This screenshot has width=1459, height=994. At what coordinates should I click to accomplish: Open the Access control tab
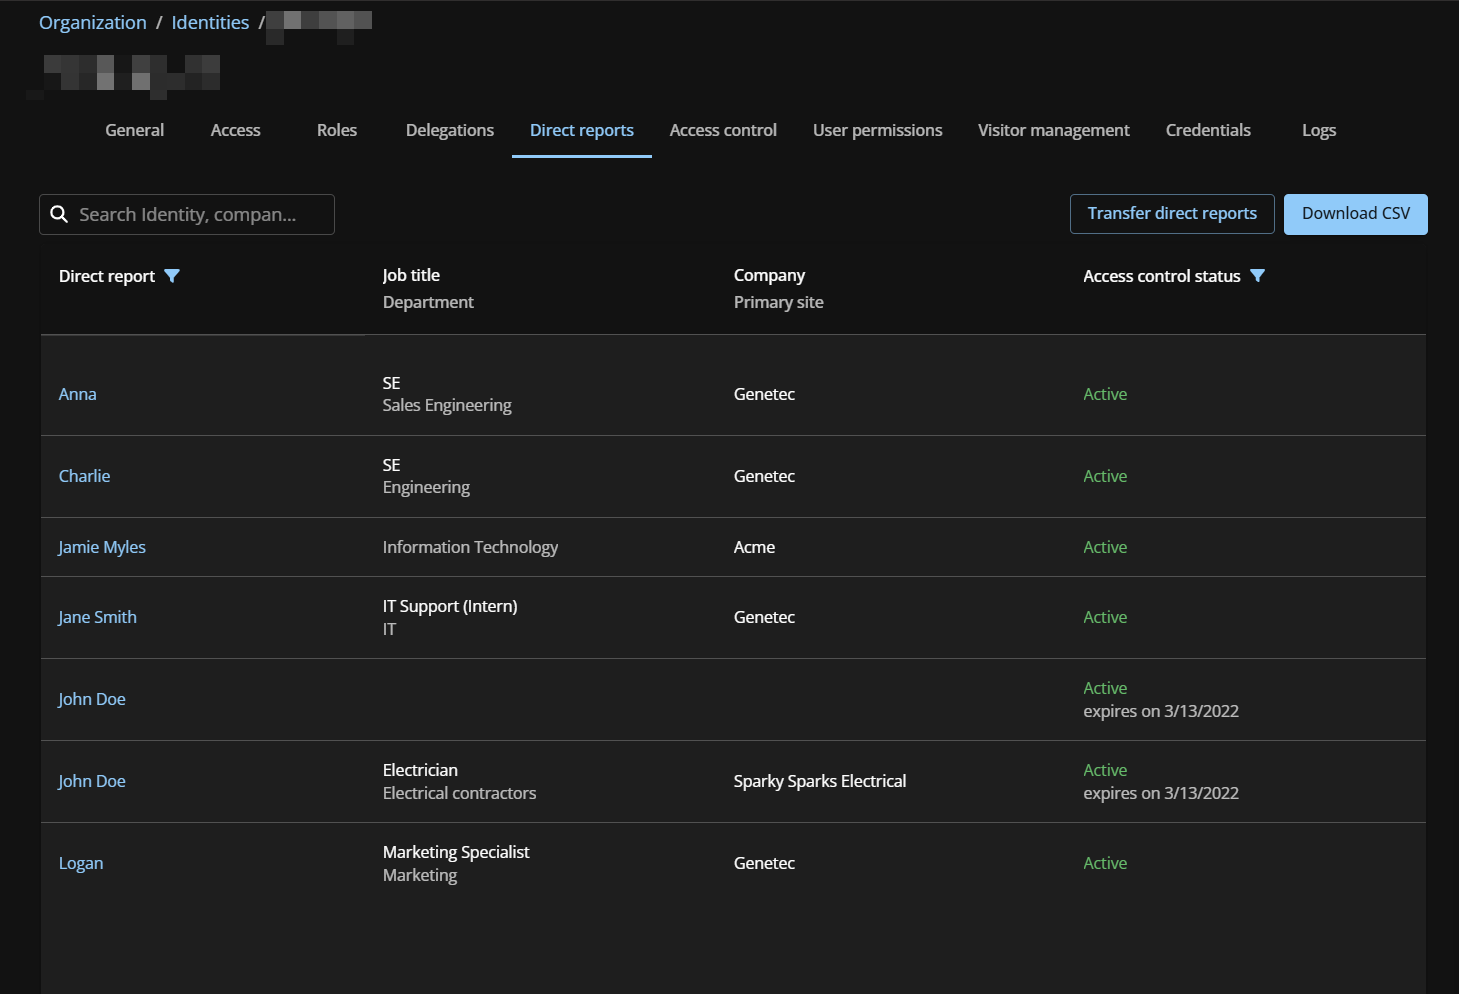(722, 130)
